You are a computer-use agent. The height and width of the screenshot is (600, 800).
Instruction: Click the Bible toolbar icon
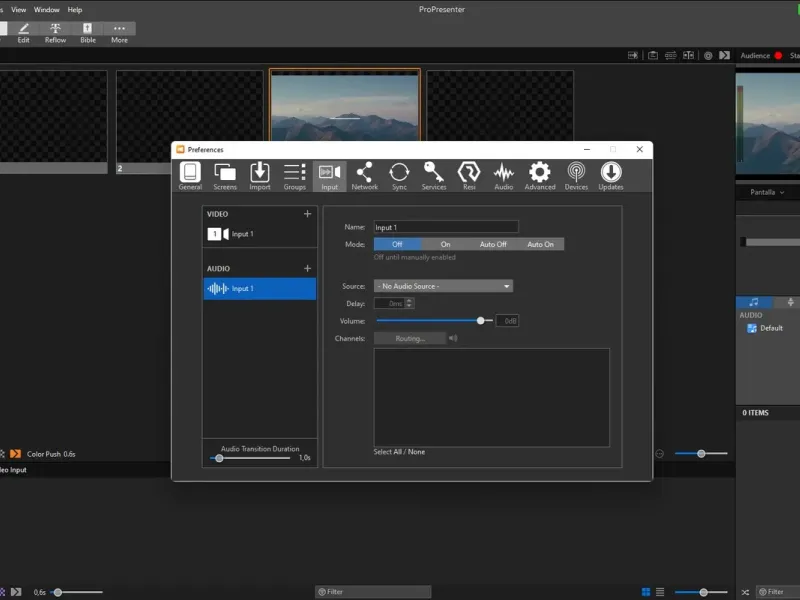point(88,33)
